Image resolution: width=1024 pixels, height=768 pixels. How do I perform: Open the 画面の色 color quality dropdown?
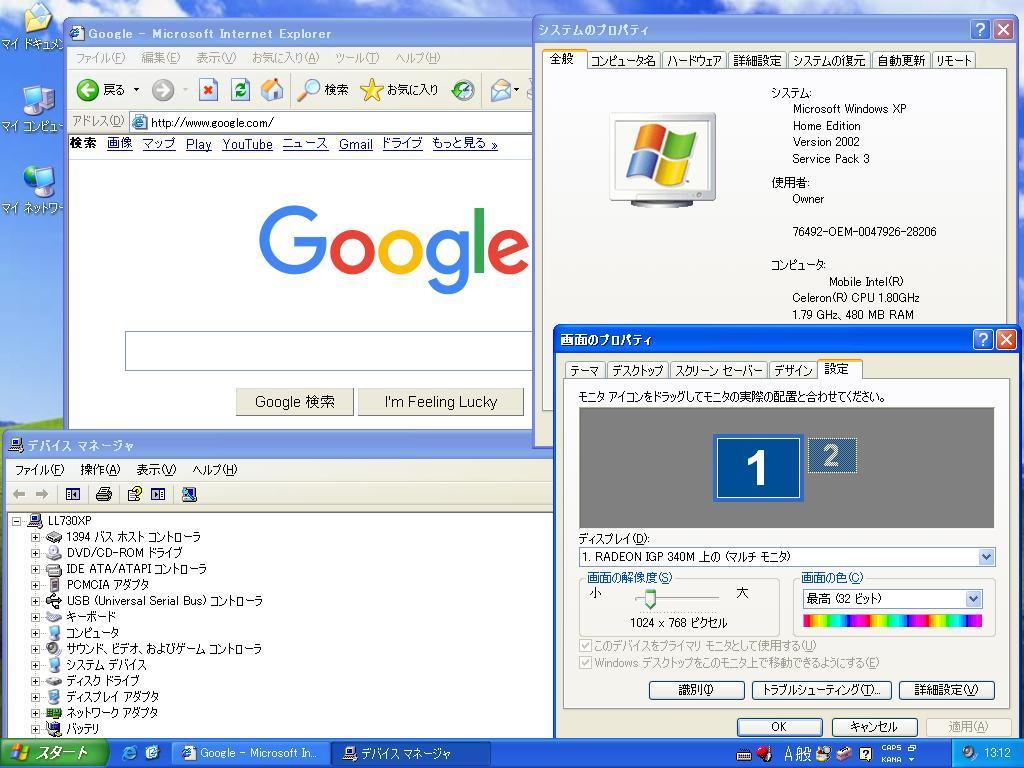[973, 599]
